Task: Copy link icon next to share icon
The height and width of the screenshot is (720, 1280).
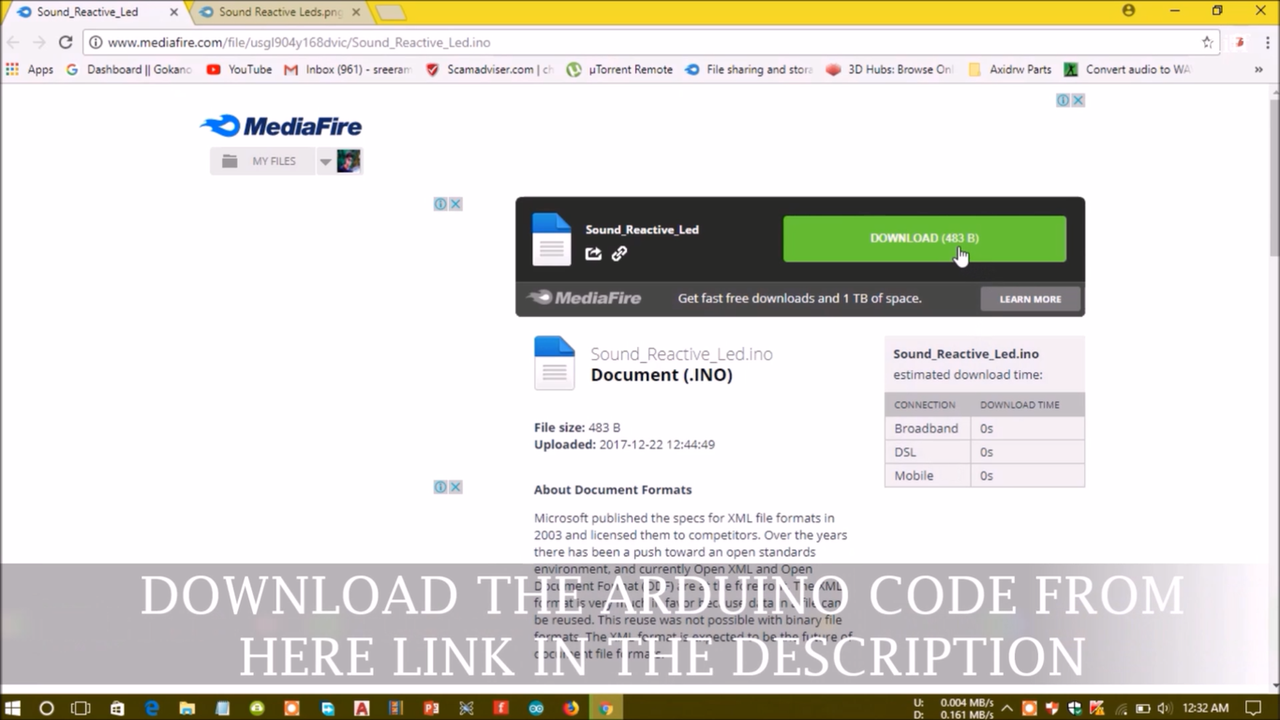Action: (x=619, y=254)
